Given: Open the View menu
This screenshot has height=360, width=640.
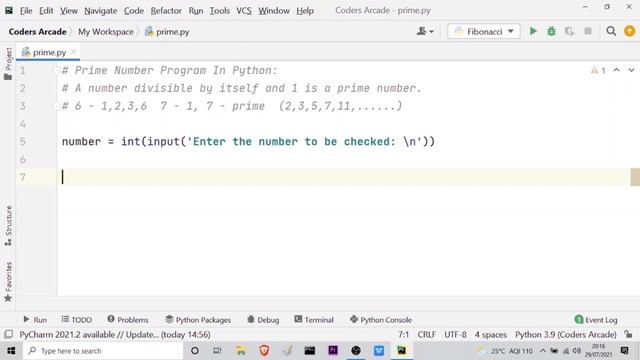Looking at the screenshot, I should [69, 11].
